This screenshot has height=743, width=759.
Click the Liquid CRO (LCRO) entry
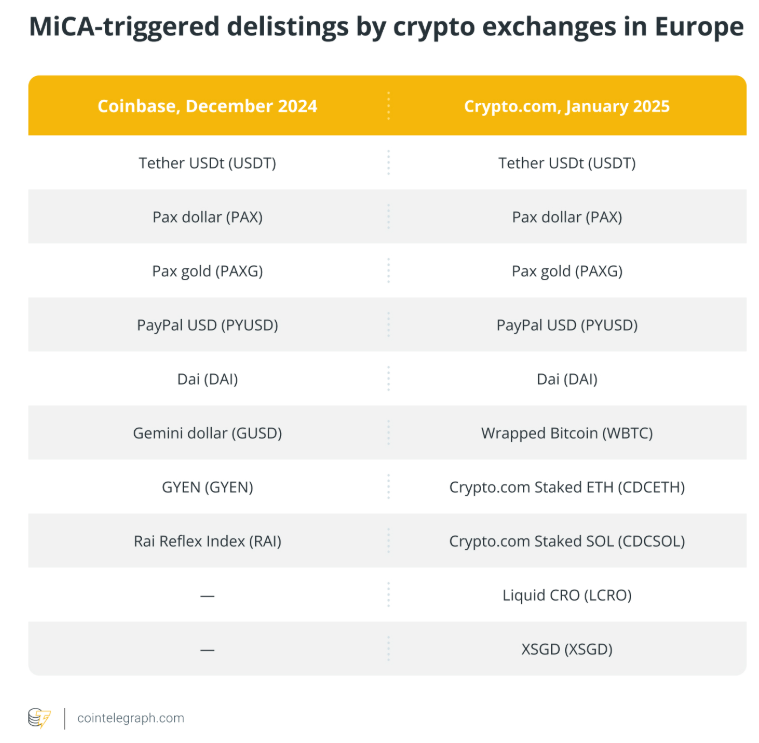pyautogui.click(x=566, y=595)
